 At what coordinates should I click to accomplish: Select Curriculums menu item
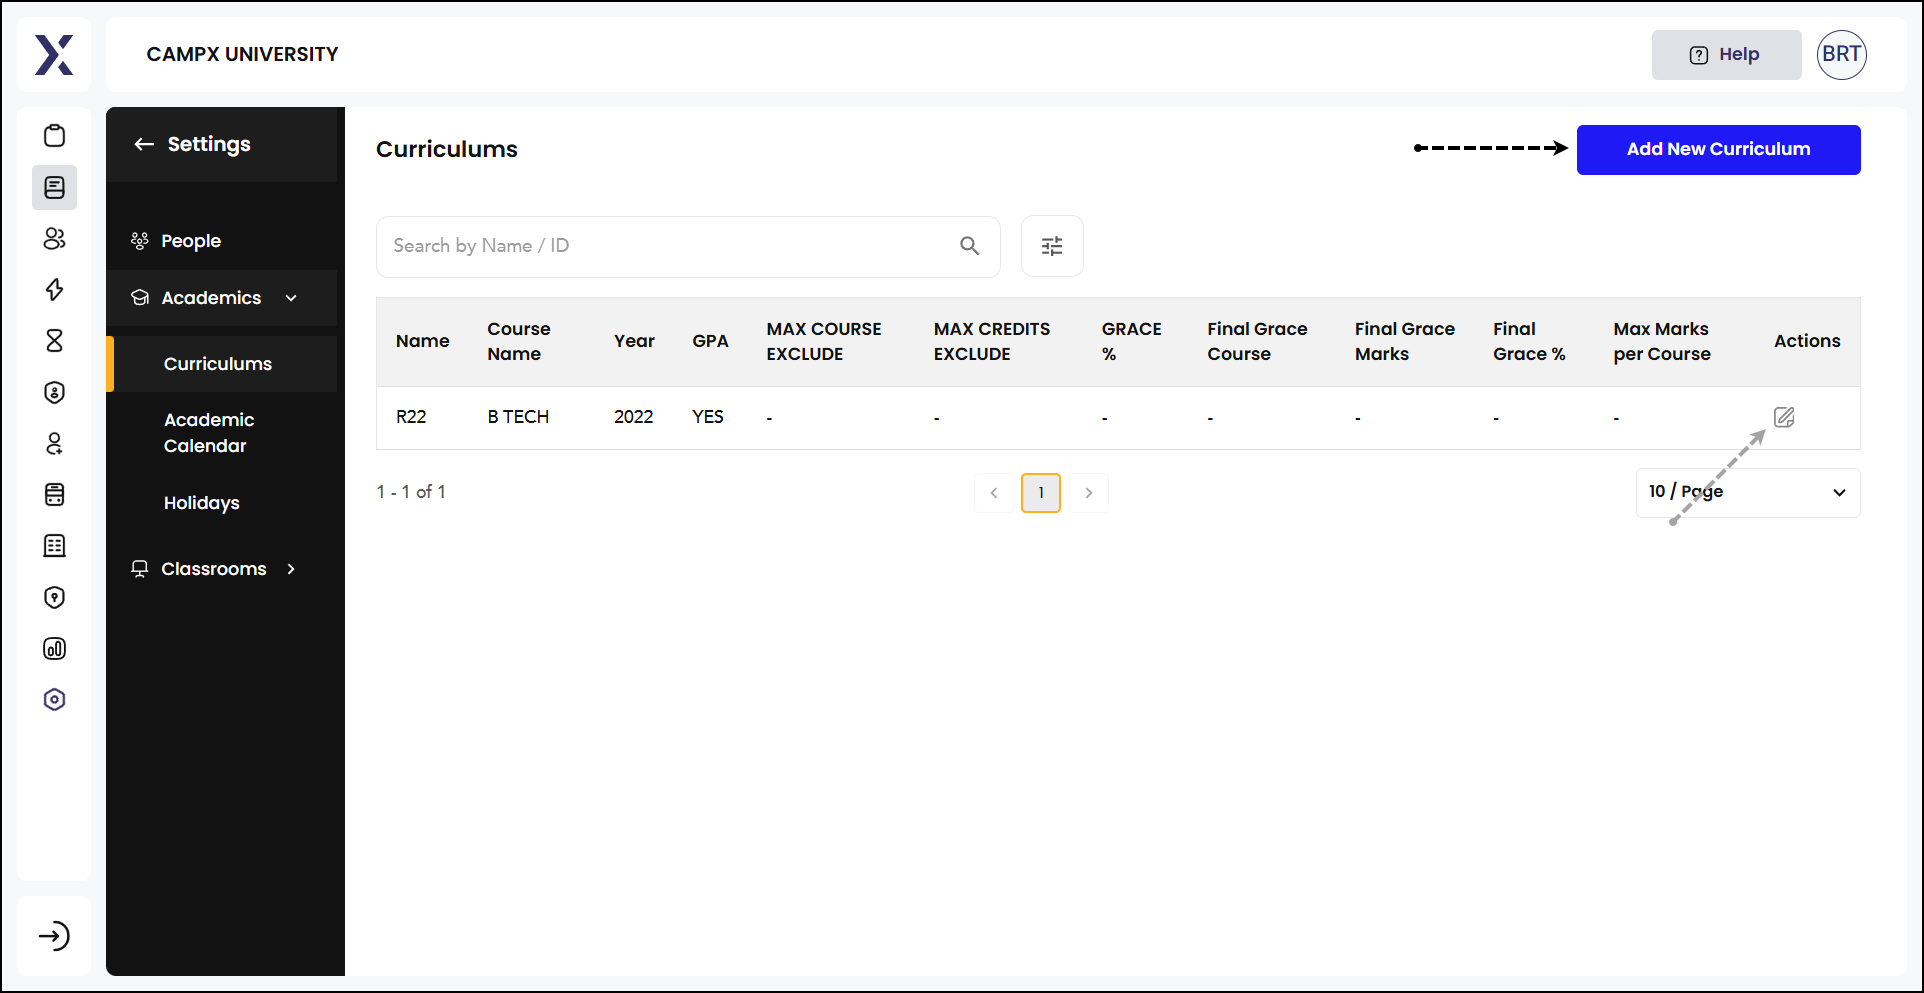[218, 364]
